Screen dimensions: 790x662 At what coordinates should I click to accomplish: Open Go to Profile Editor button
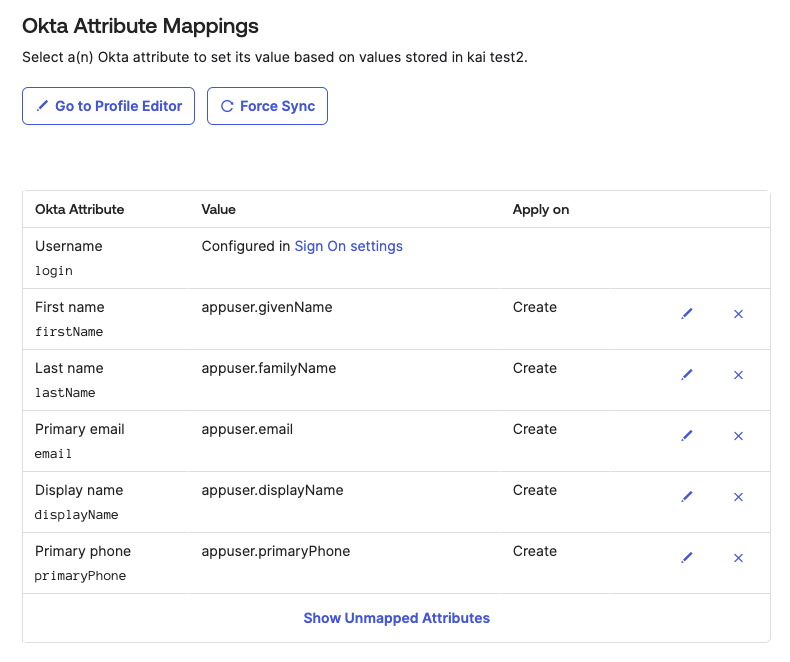click(108, 106)
